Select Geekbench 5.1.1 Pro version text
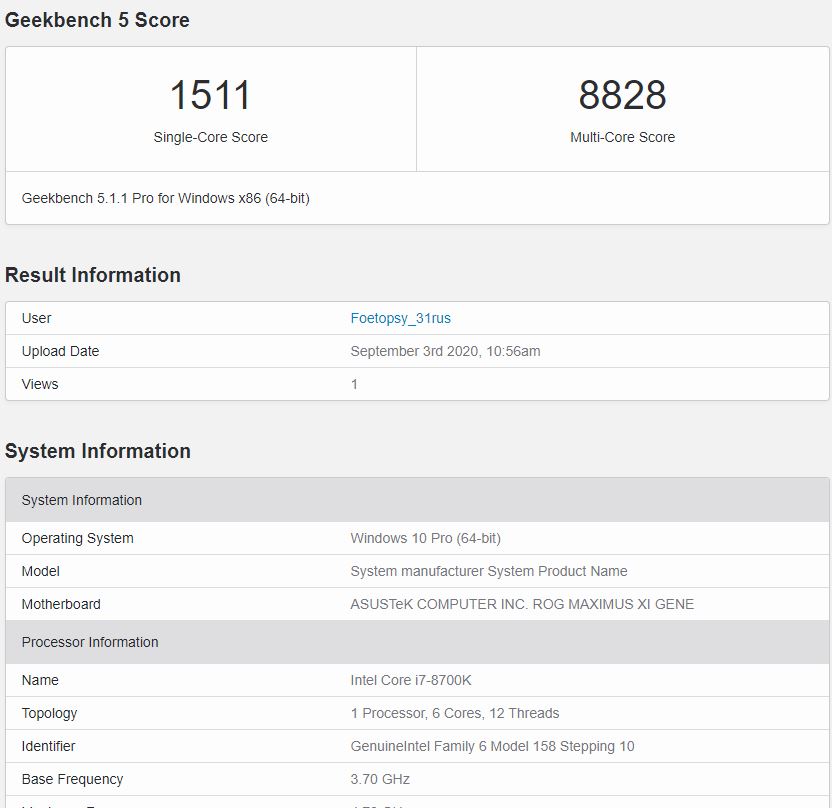Screen dimensions: 832x808 click(166, 198)
